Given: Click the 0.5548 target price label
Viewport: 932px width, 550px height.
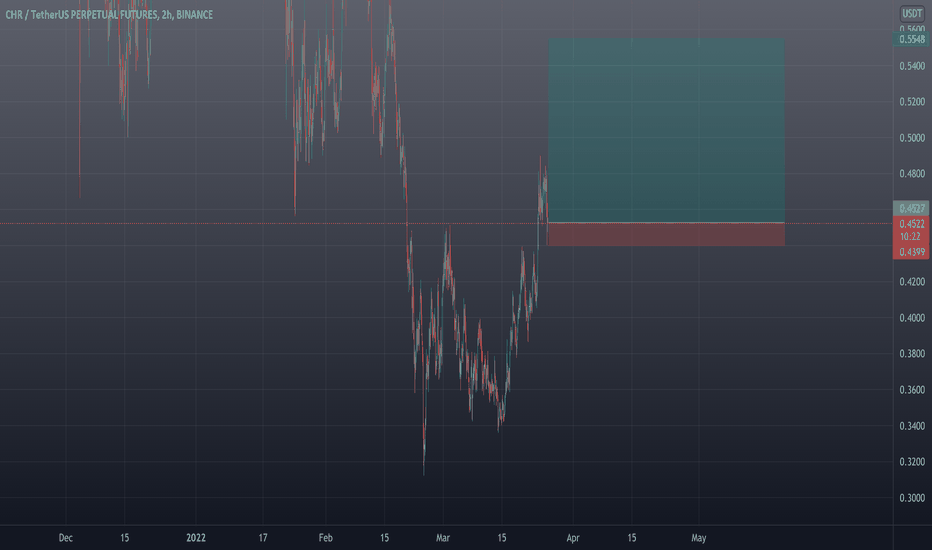Looking at the screenshot, I should pyautogui.click(x=911, y=39).
